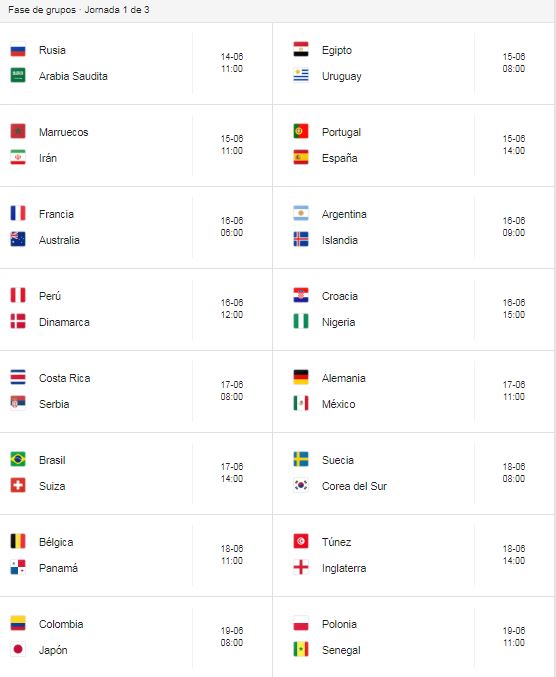Image resolution: width=556 pixels, height=677 pixels.
Task: Open the Argentina flag icon
Action: click(301, 213)
